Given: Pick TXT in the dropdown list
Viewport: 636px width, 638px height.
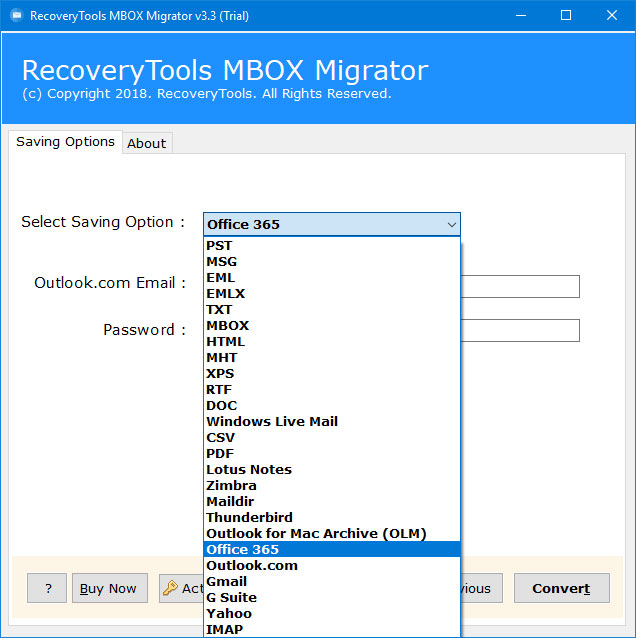Looking at the screenshot, I should tap(332, 310).
